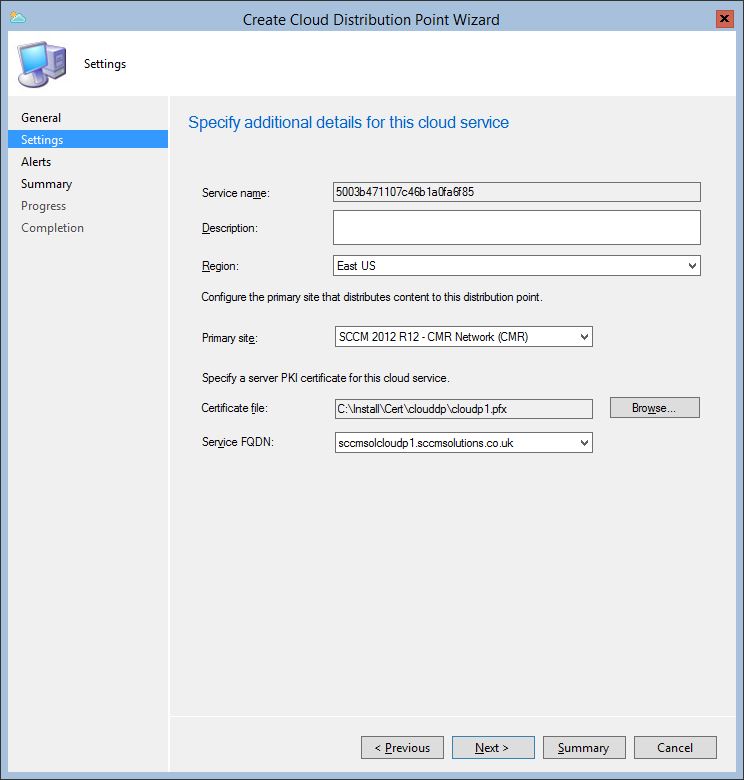
Task: Cancel the wizard
Action: (x=675, y=748)
